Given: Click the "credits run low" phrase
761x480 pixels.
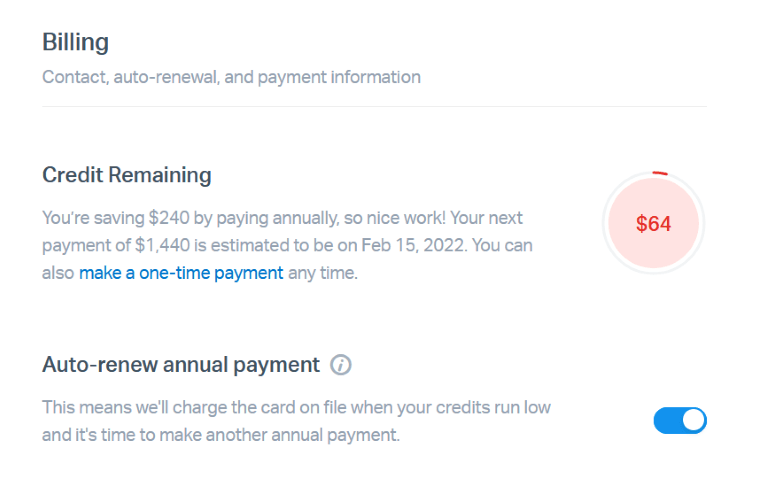Looking at the screenshot, I should click(x=495, y=408).
